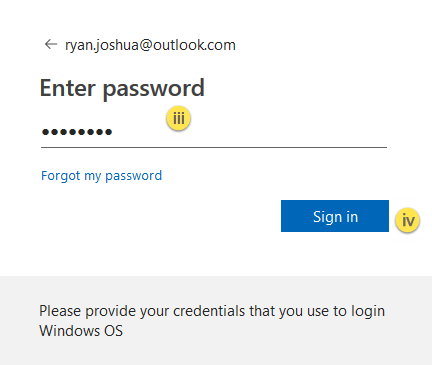
Task: Submit credentials with Sign in
Action: [335, 216]
